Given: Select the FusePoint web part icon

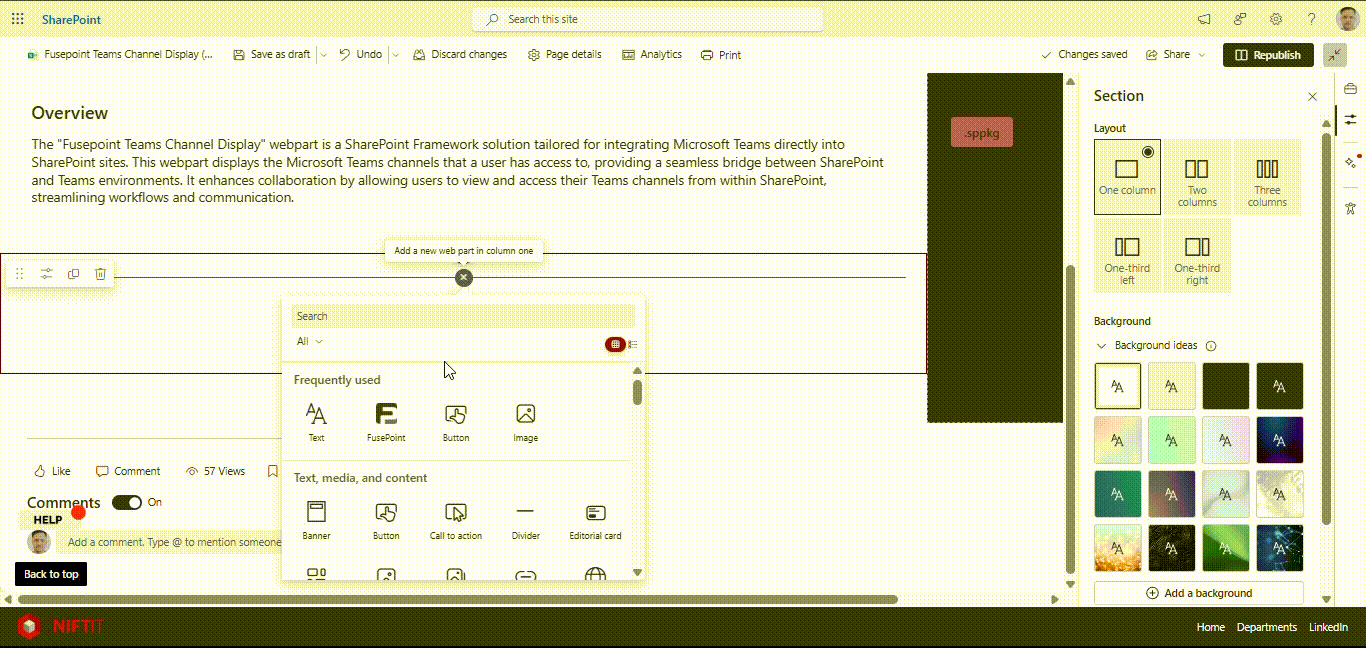Looking at the screenshot, I should [386, 420].
